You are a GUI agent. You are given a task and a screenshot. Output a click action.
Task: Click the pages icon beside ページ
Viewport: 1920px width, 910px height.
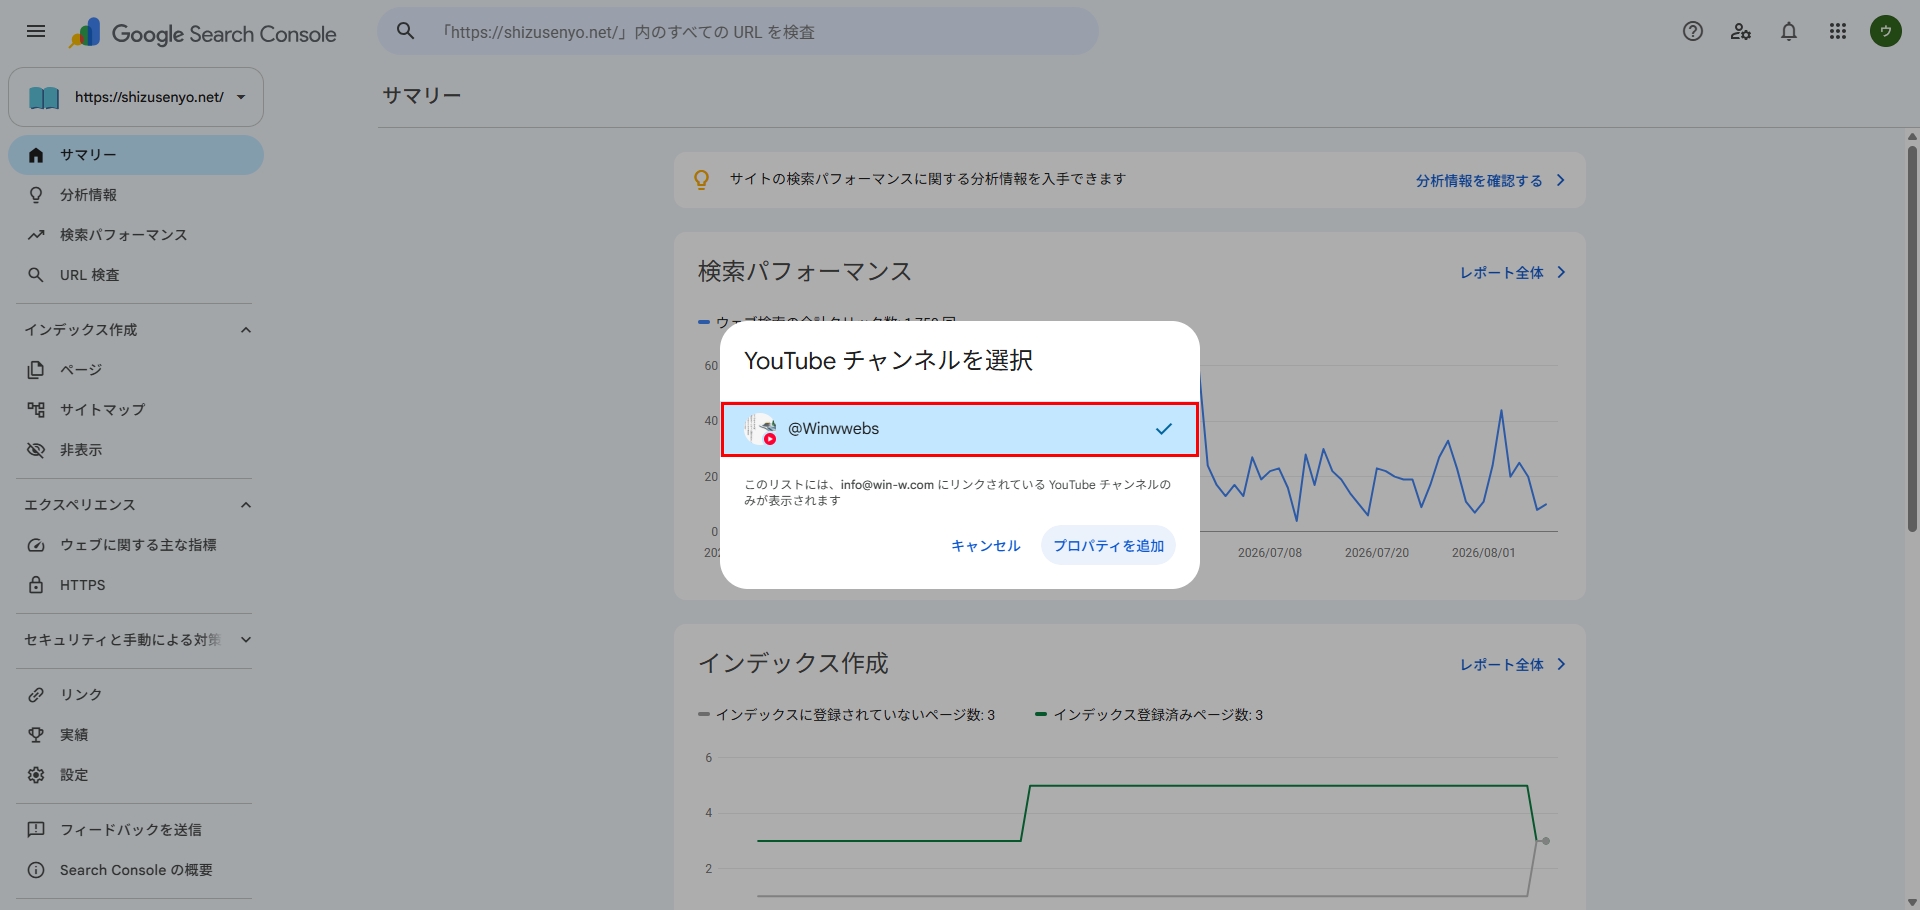click(36, 370)
